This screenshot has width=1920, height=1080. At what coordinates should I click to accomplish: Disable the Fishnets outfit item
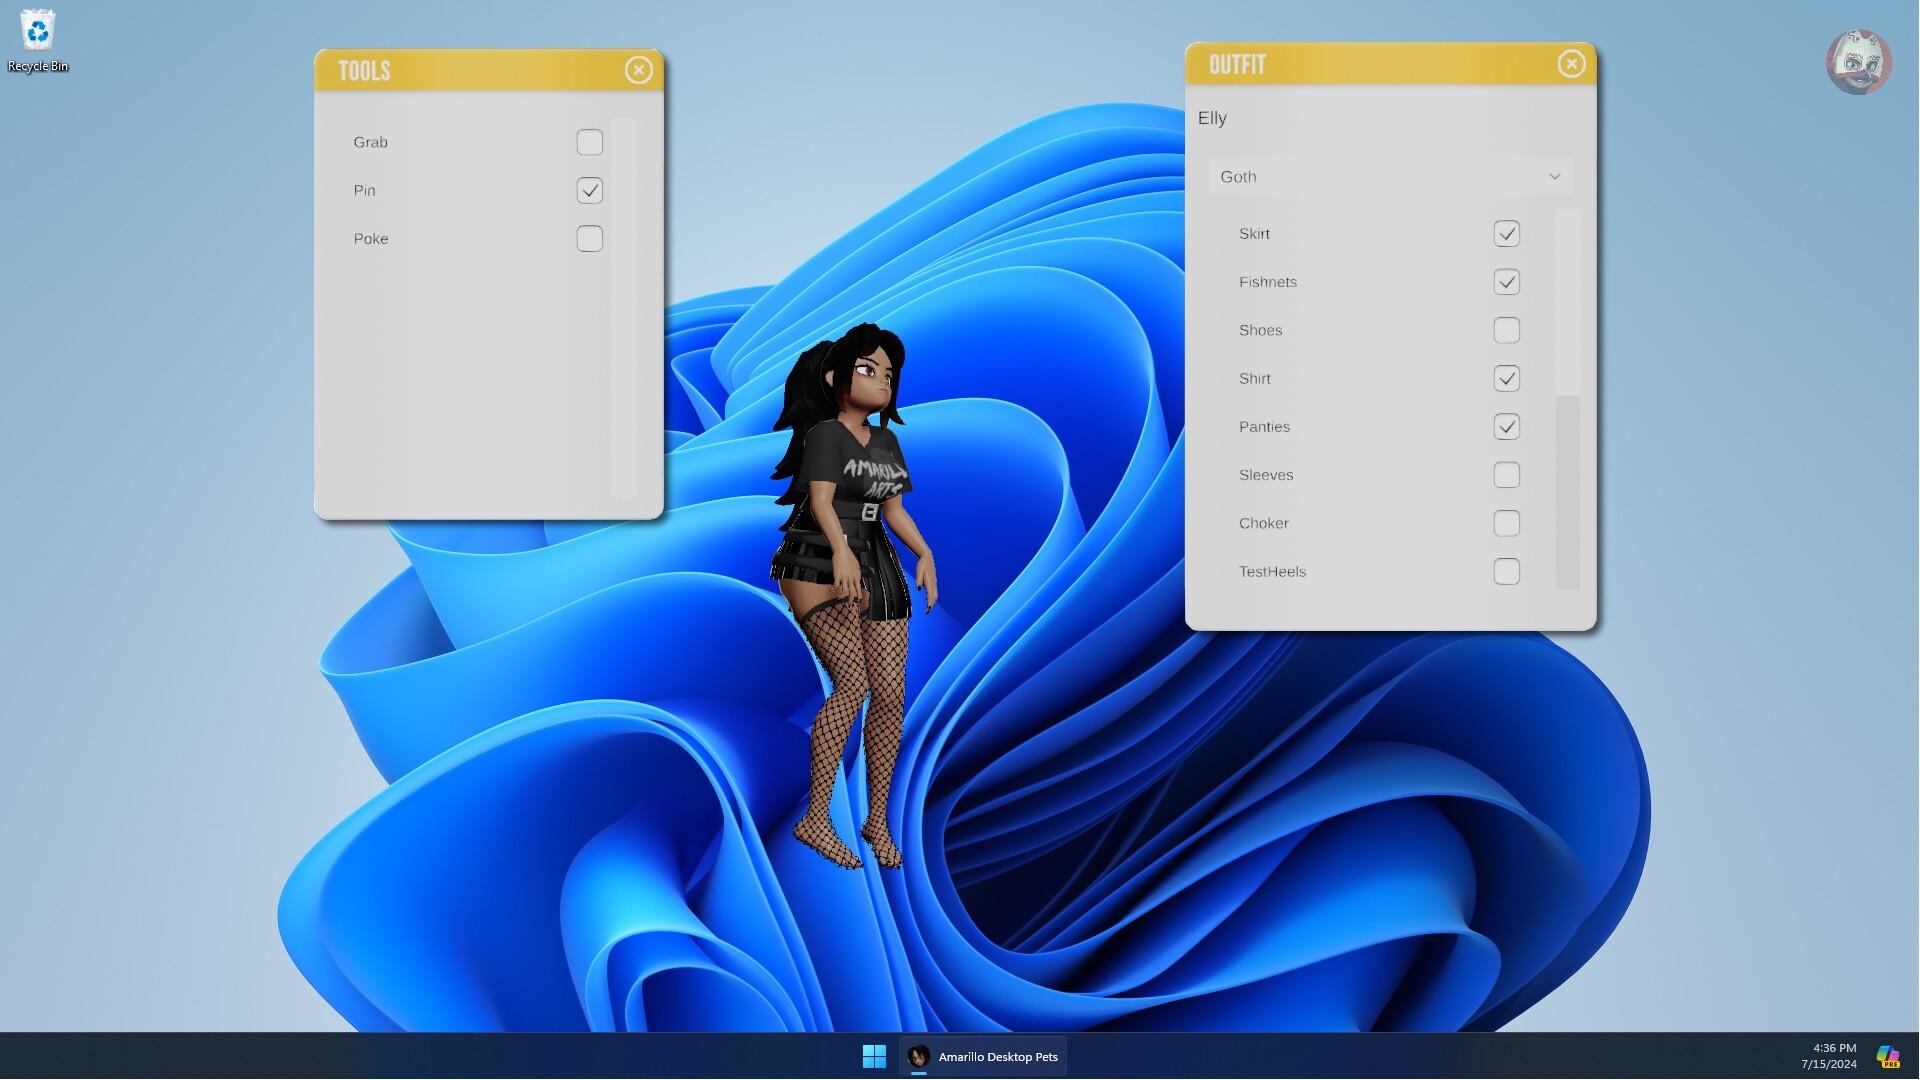[1507, 281]
